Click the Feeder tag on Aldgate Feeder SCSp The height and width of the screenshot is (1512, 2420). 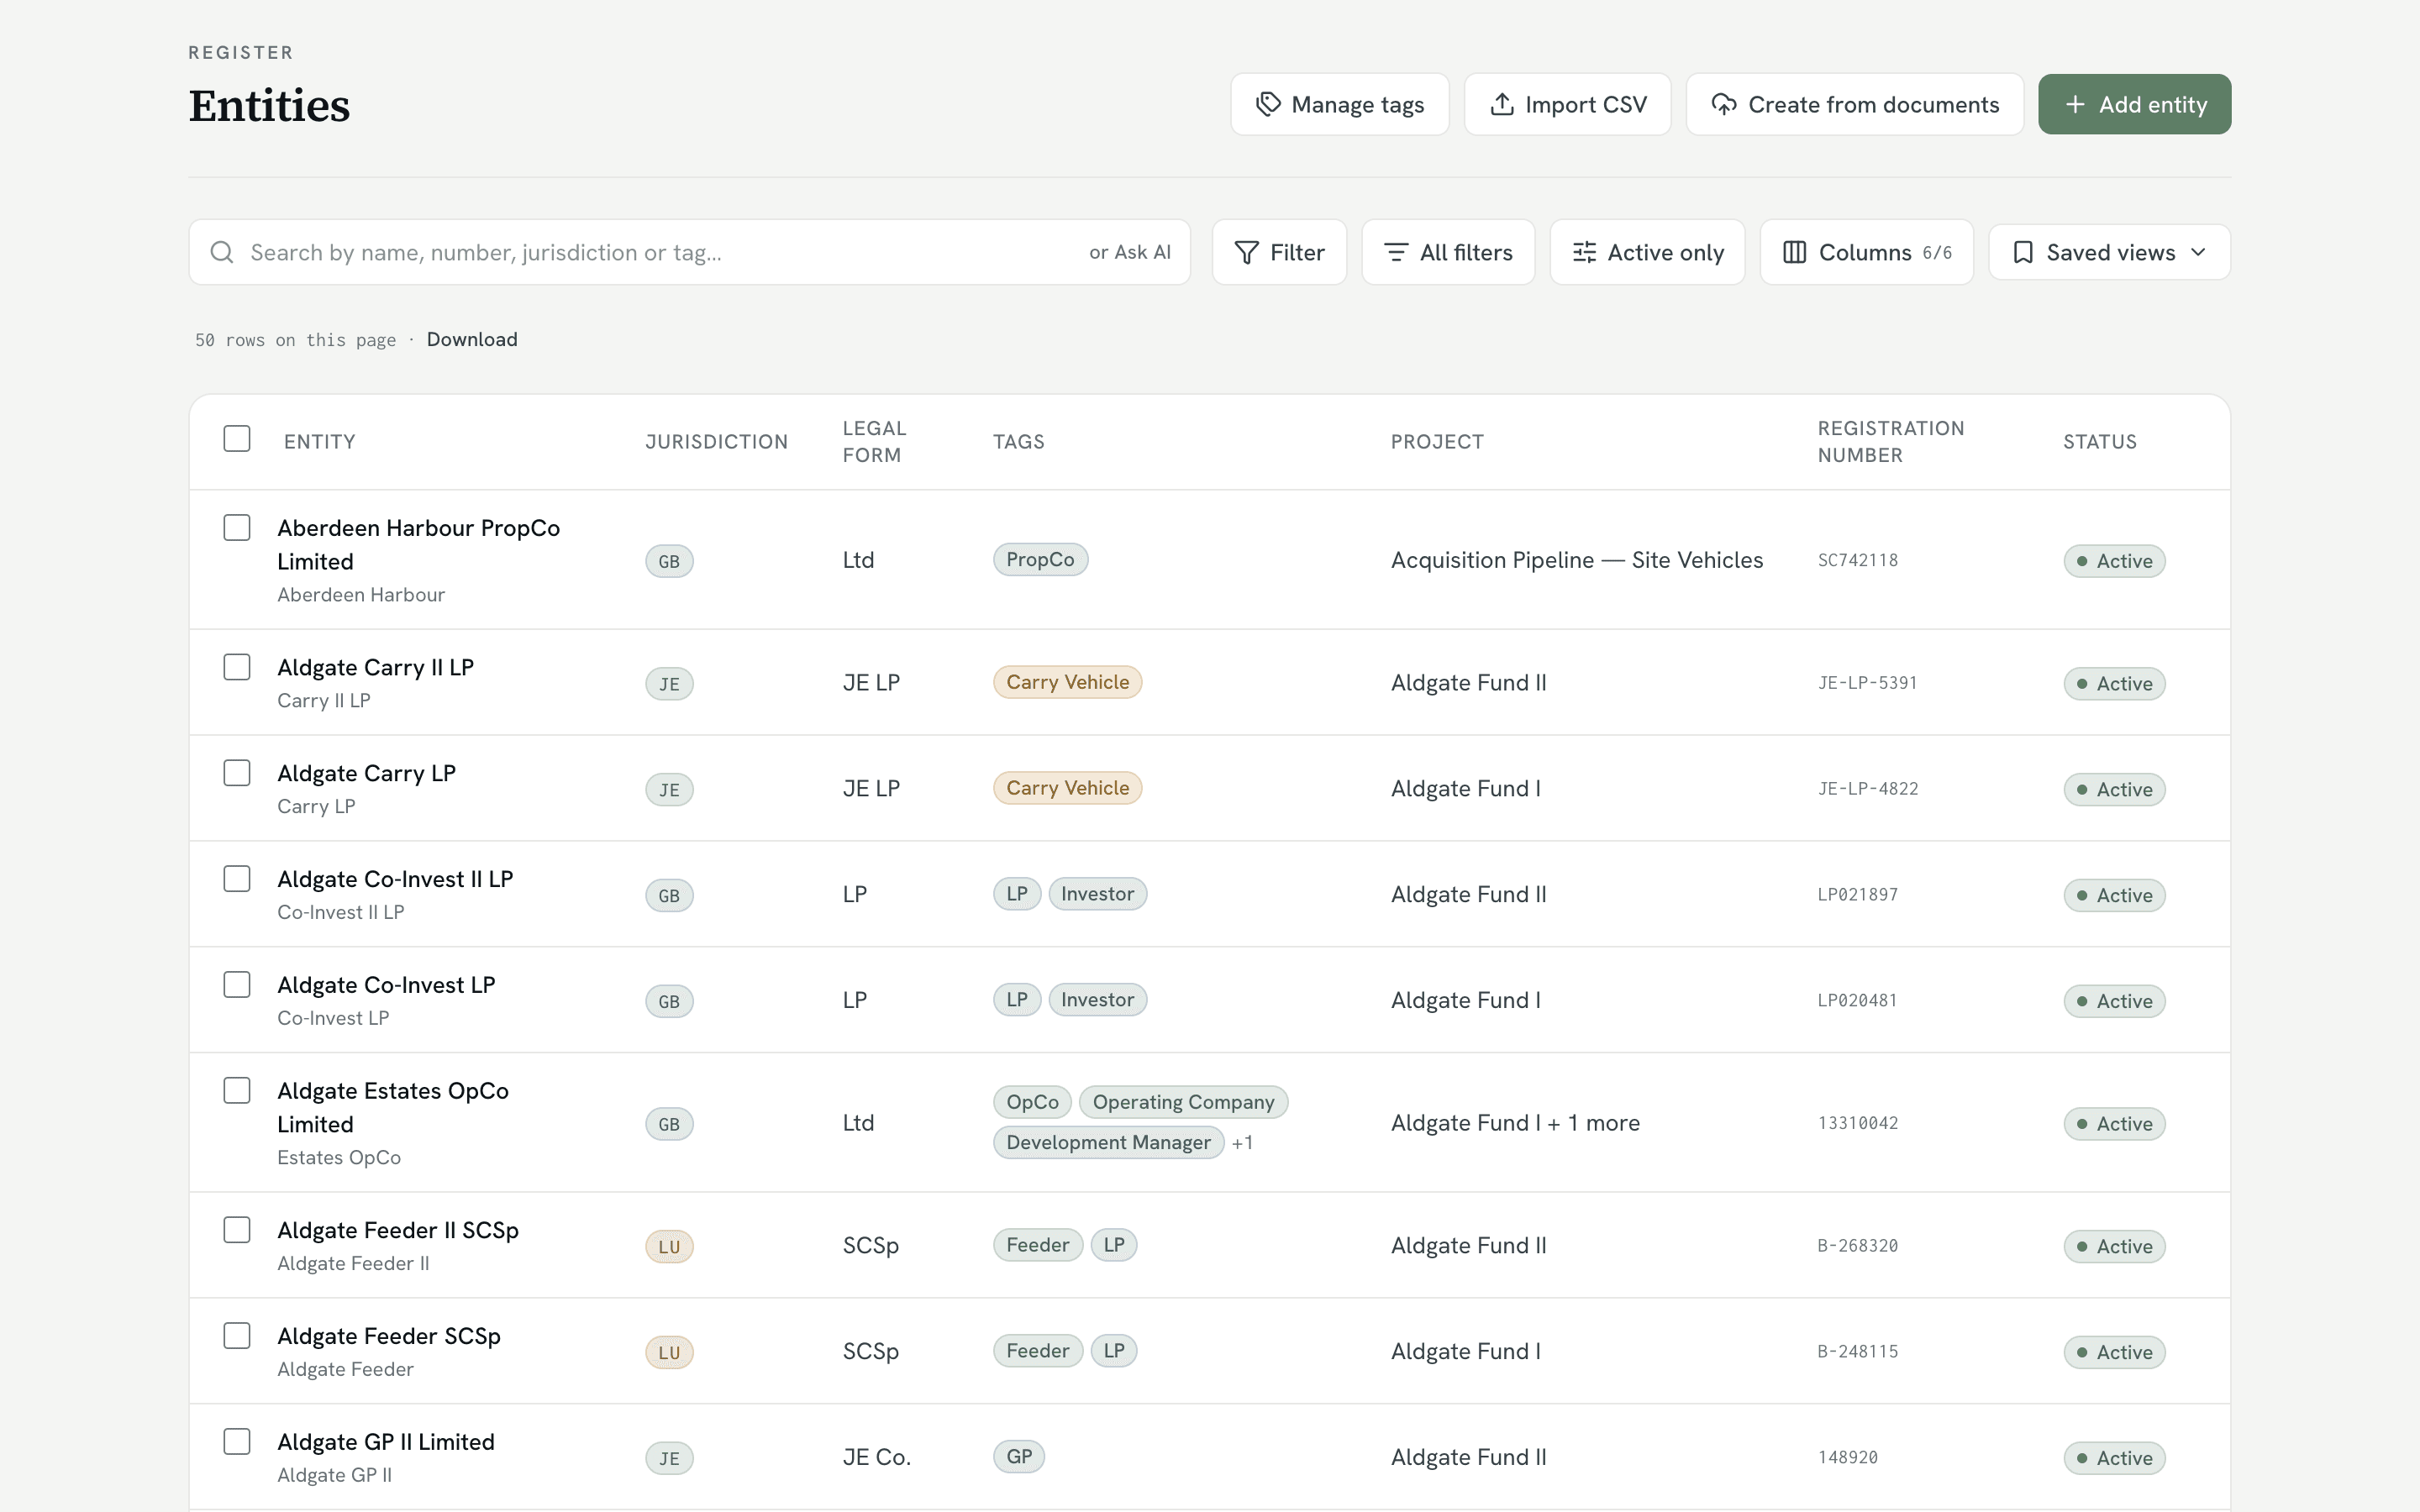coord(1037,1351)
